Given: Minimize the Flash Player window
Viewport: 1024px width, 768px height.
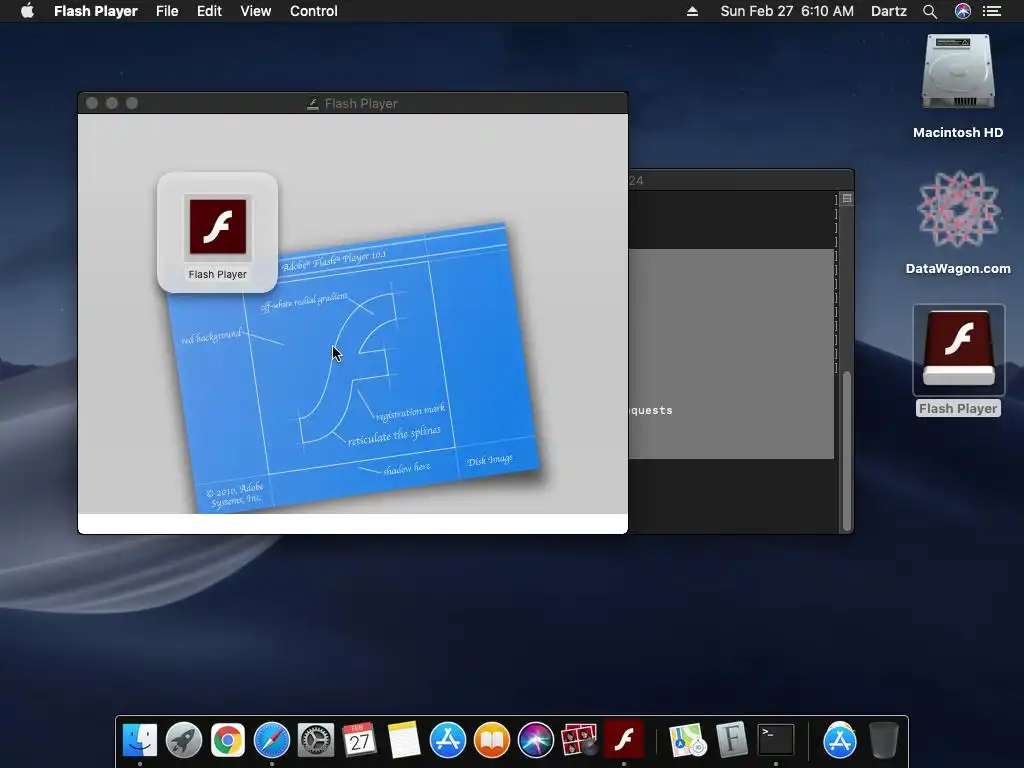Looking at the screenshot, I should coord(112,103).
